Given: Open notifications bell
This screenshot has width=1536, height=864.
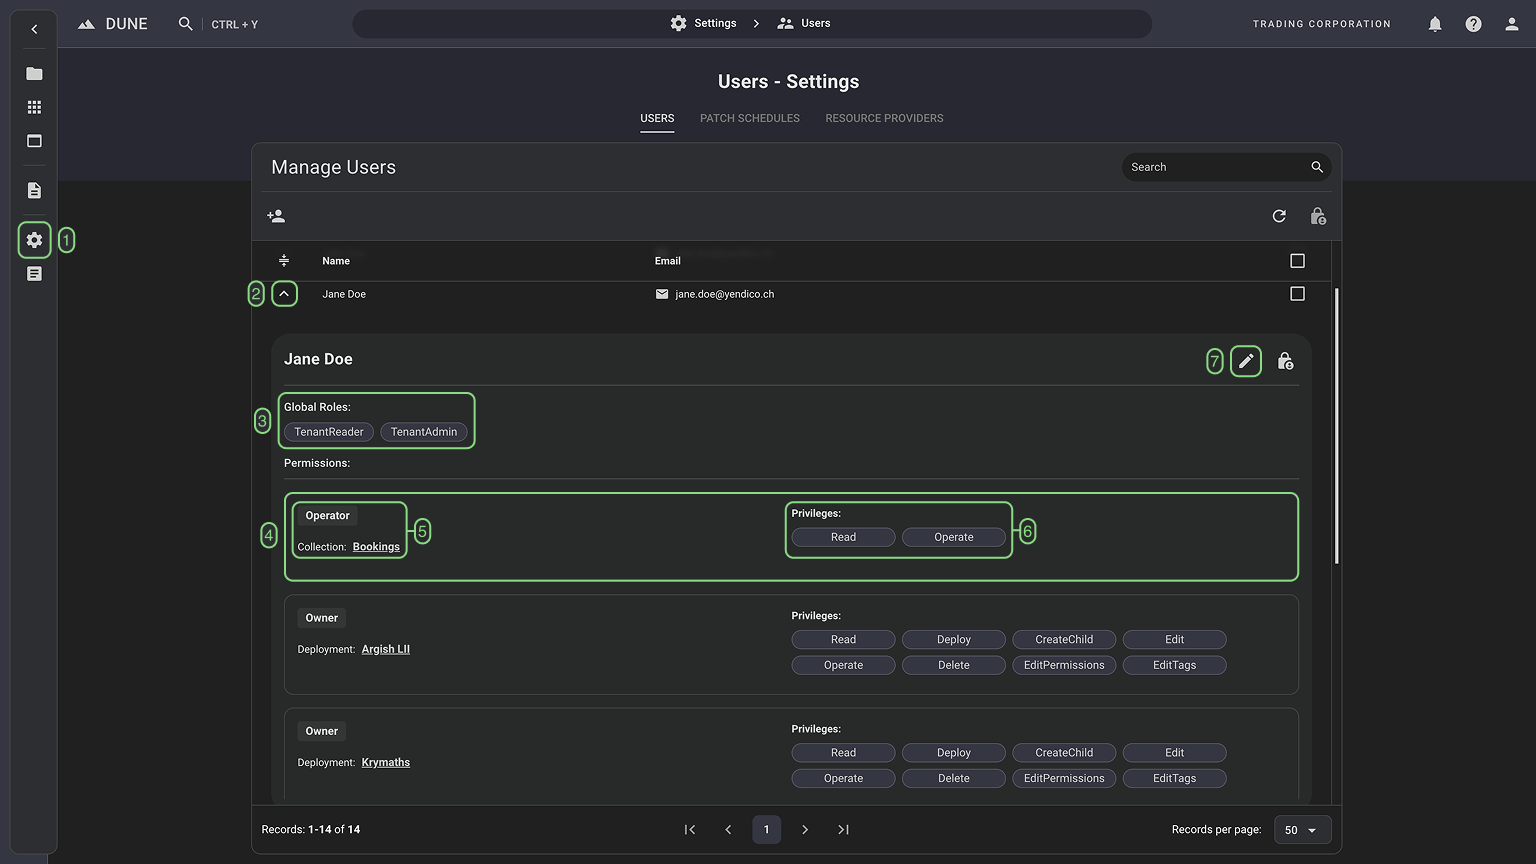Looking at the screenshot, I should 1435,24.
